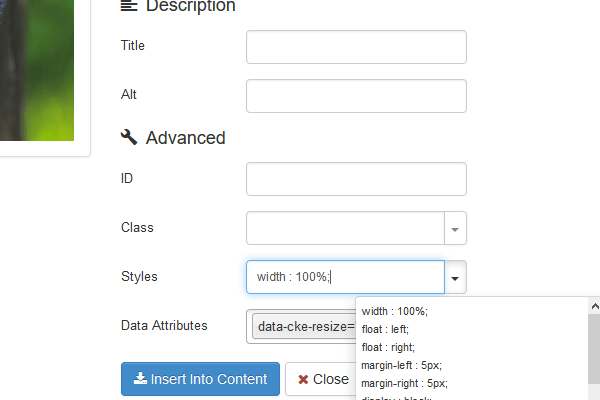Focus the Title text field
This screenshot has width=600, height=400.
point(356,46)
